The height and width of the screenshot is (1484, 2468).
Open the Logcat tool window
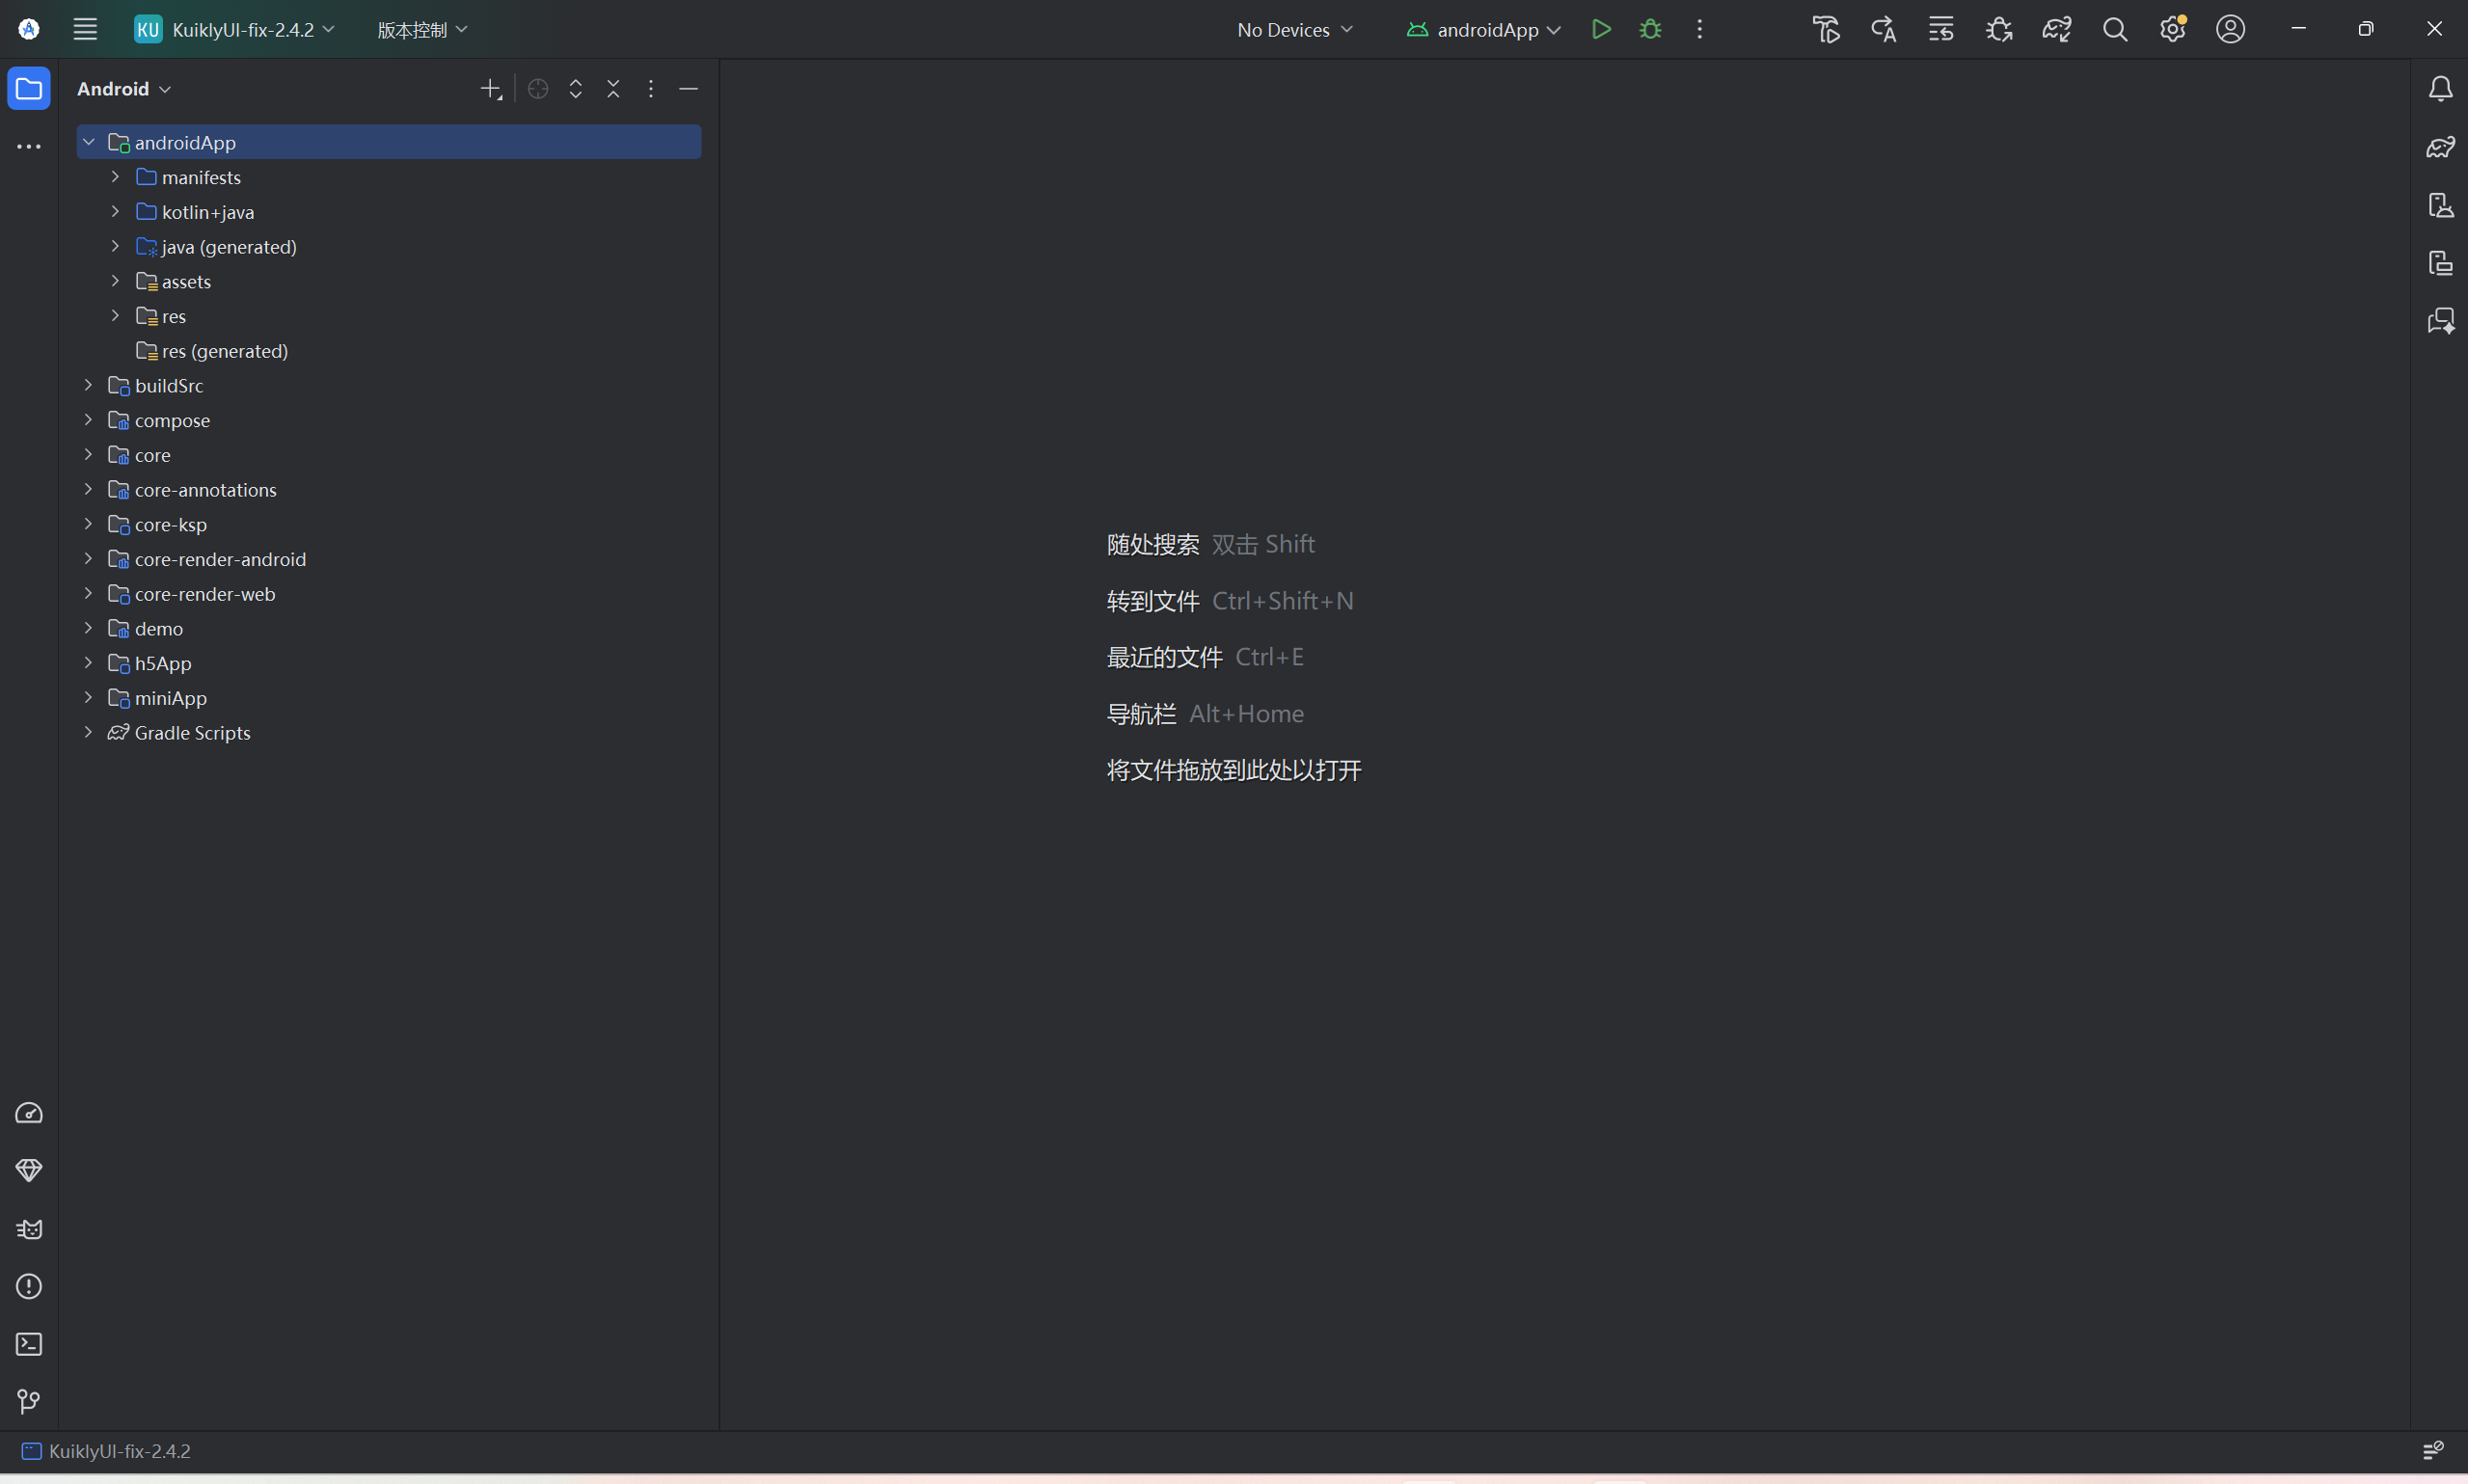pyautogui.click(x=29, y=1229)
